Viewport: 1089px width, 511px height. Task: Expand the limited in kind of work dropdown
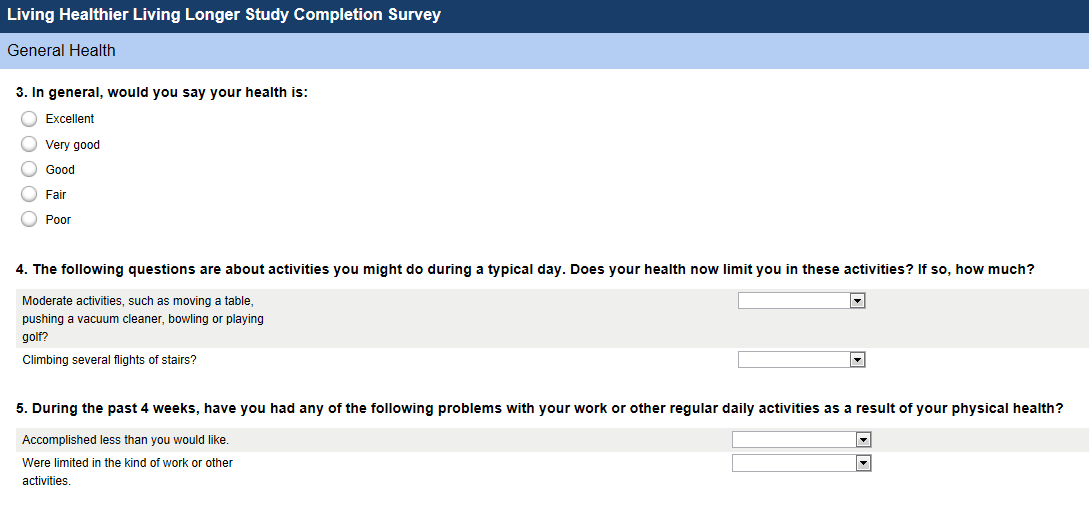[x=801, y=463]
